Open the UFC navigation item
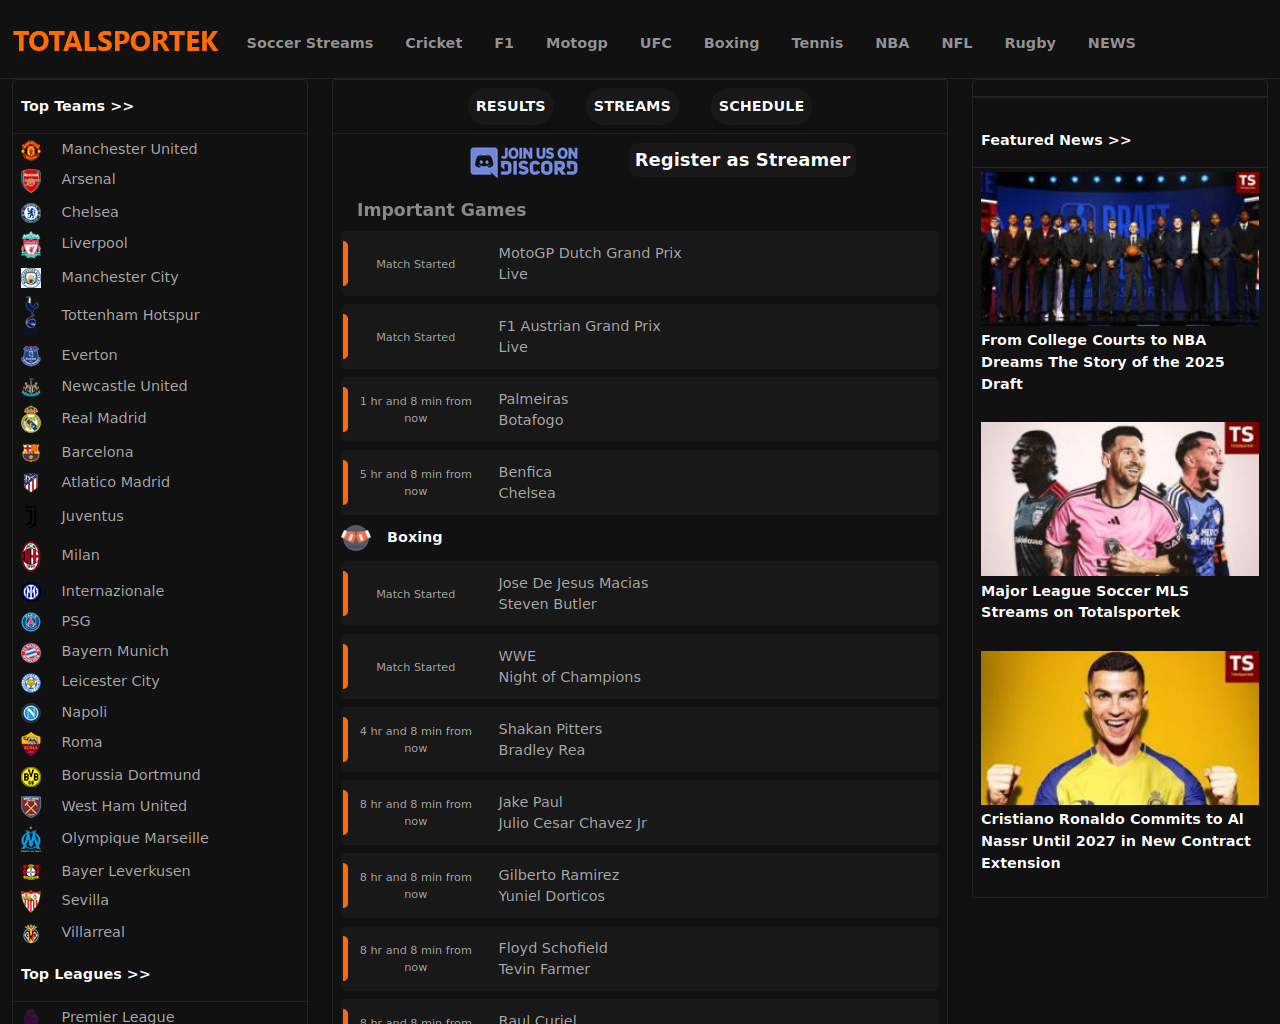The image size is (1280, 1024). pyautogui.click(x=656, y=43)
